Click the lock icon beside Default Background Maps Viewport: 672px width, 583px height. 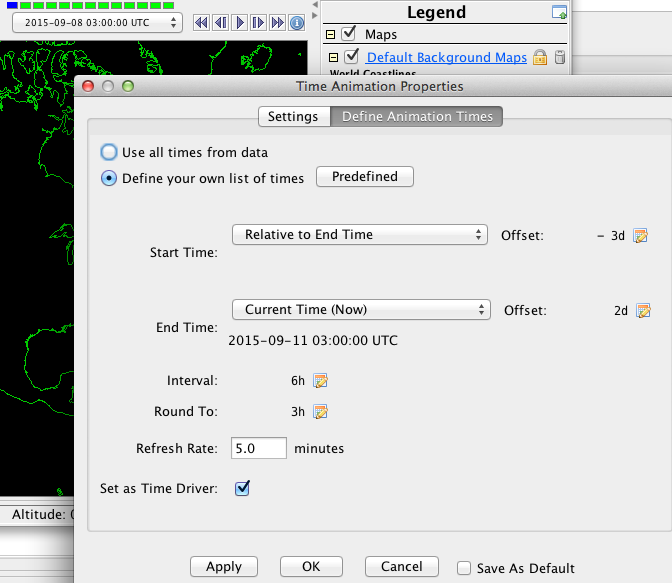point(540,58)
